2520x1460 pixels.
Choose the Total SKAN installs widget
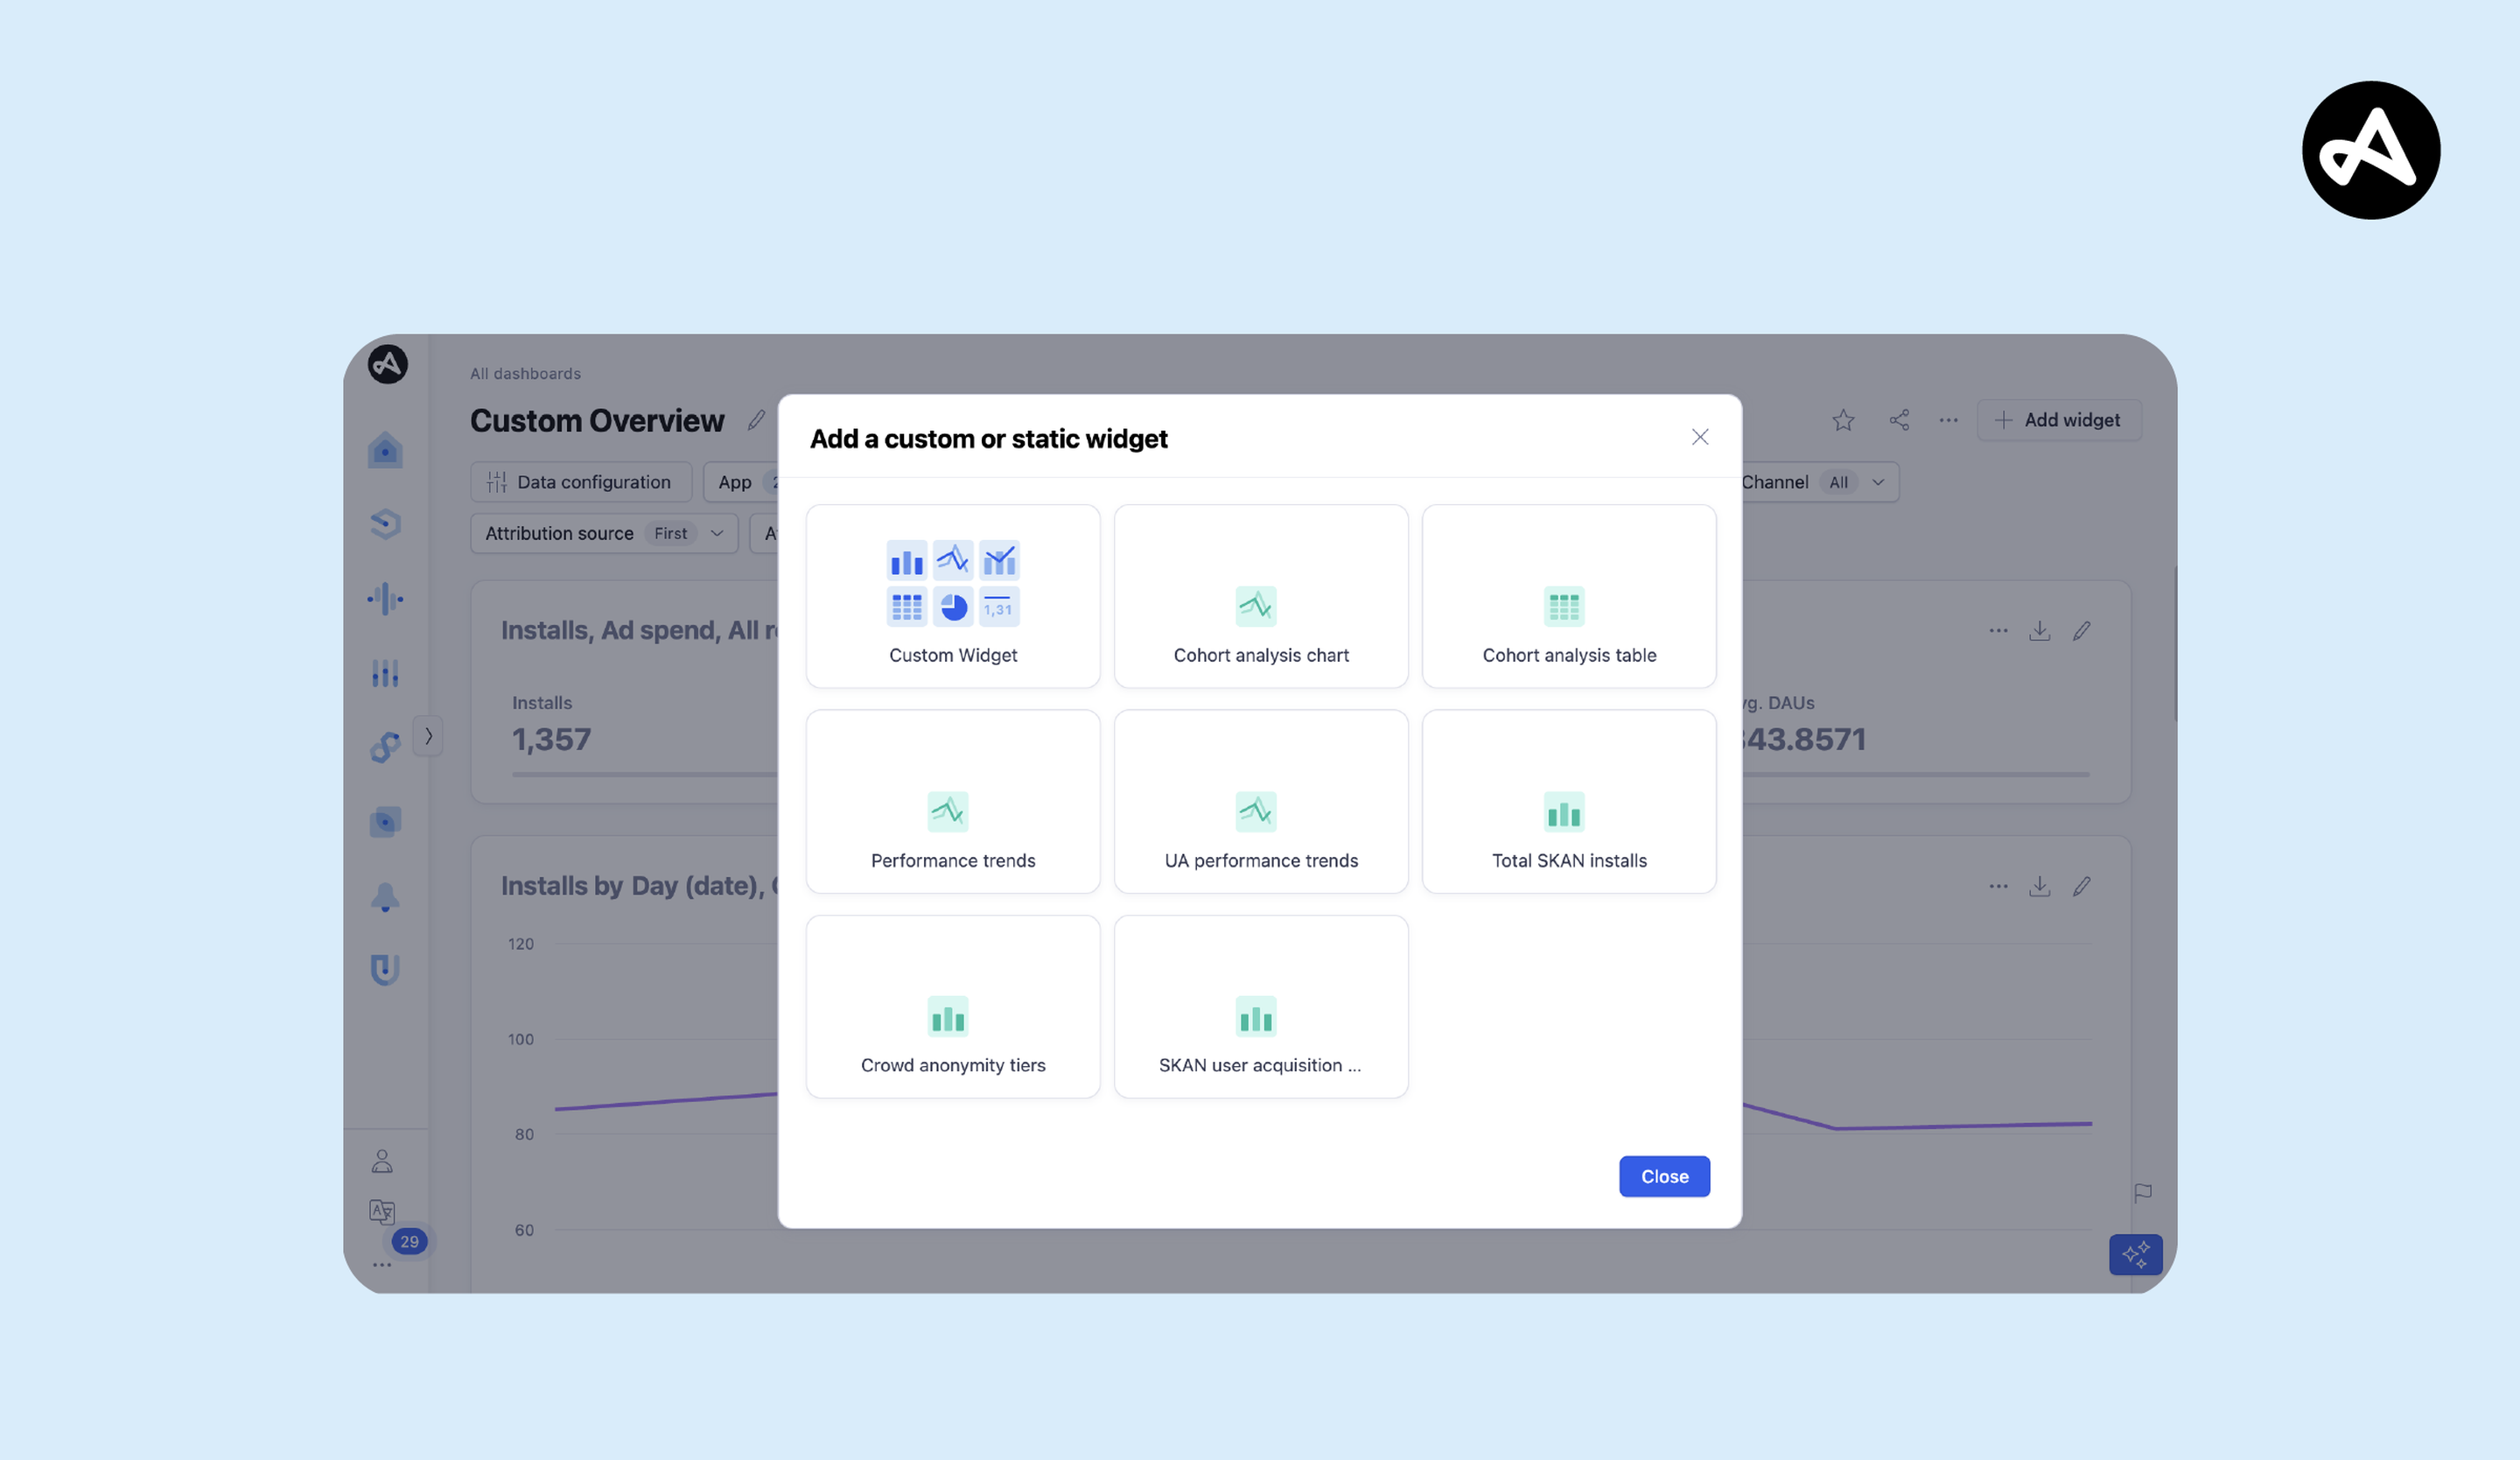[x=1568, y=801]
